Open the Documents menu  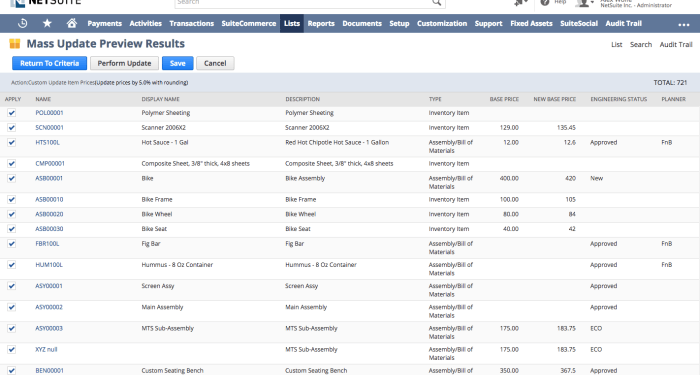(362, 24)
